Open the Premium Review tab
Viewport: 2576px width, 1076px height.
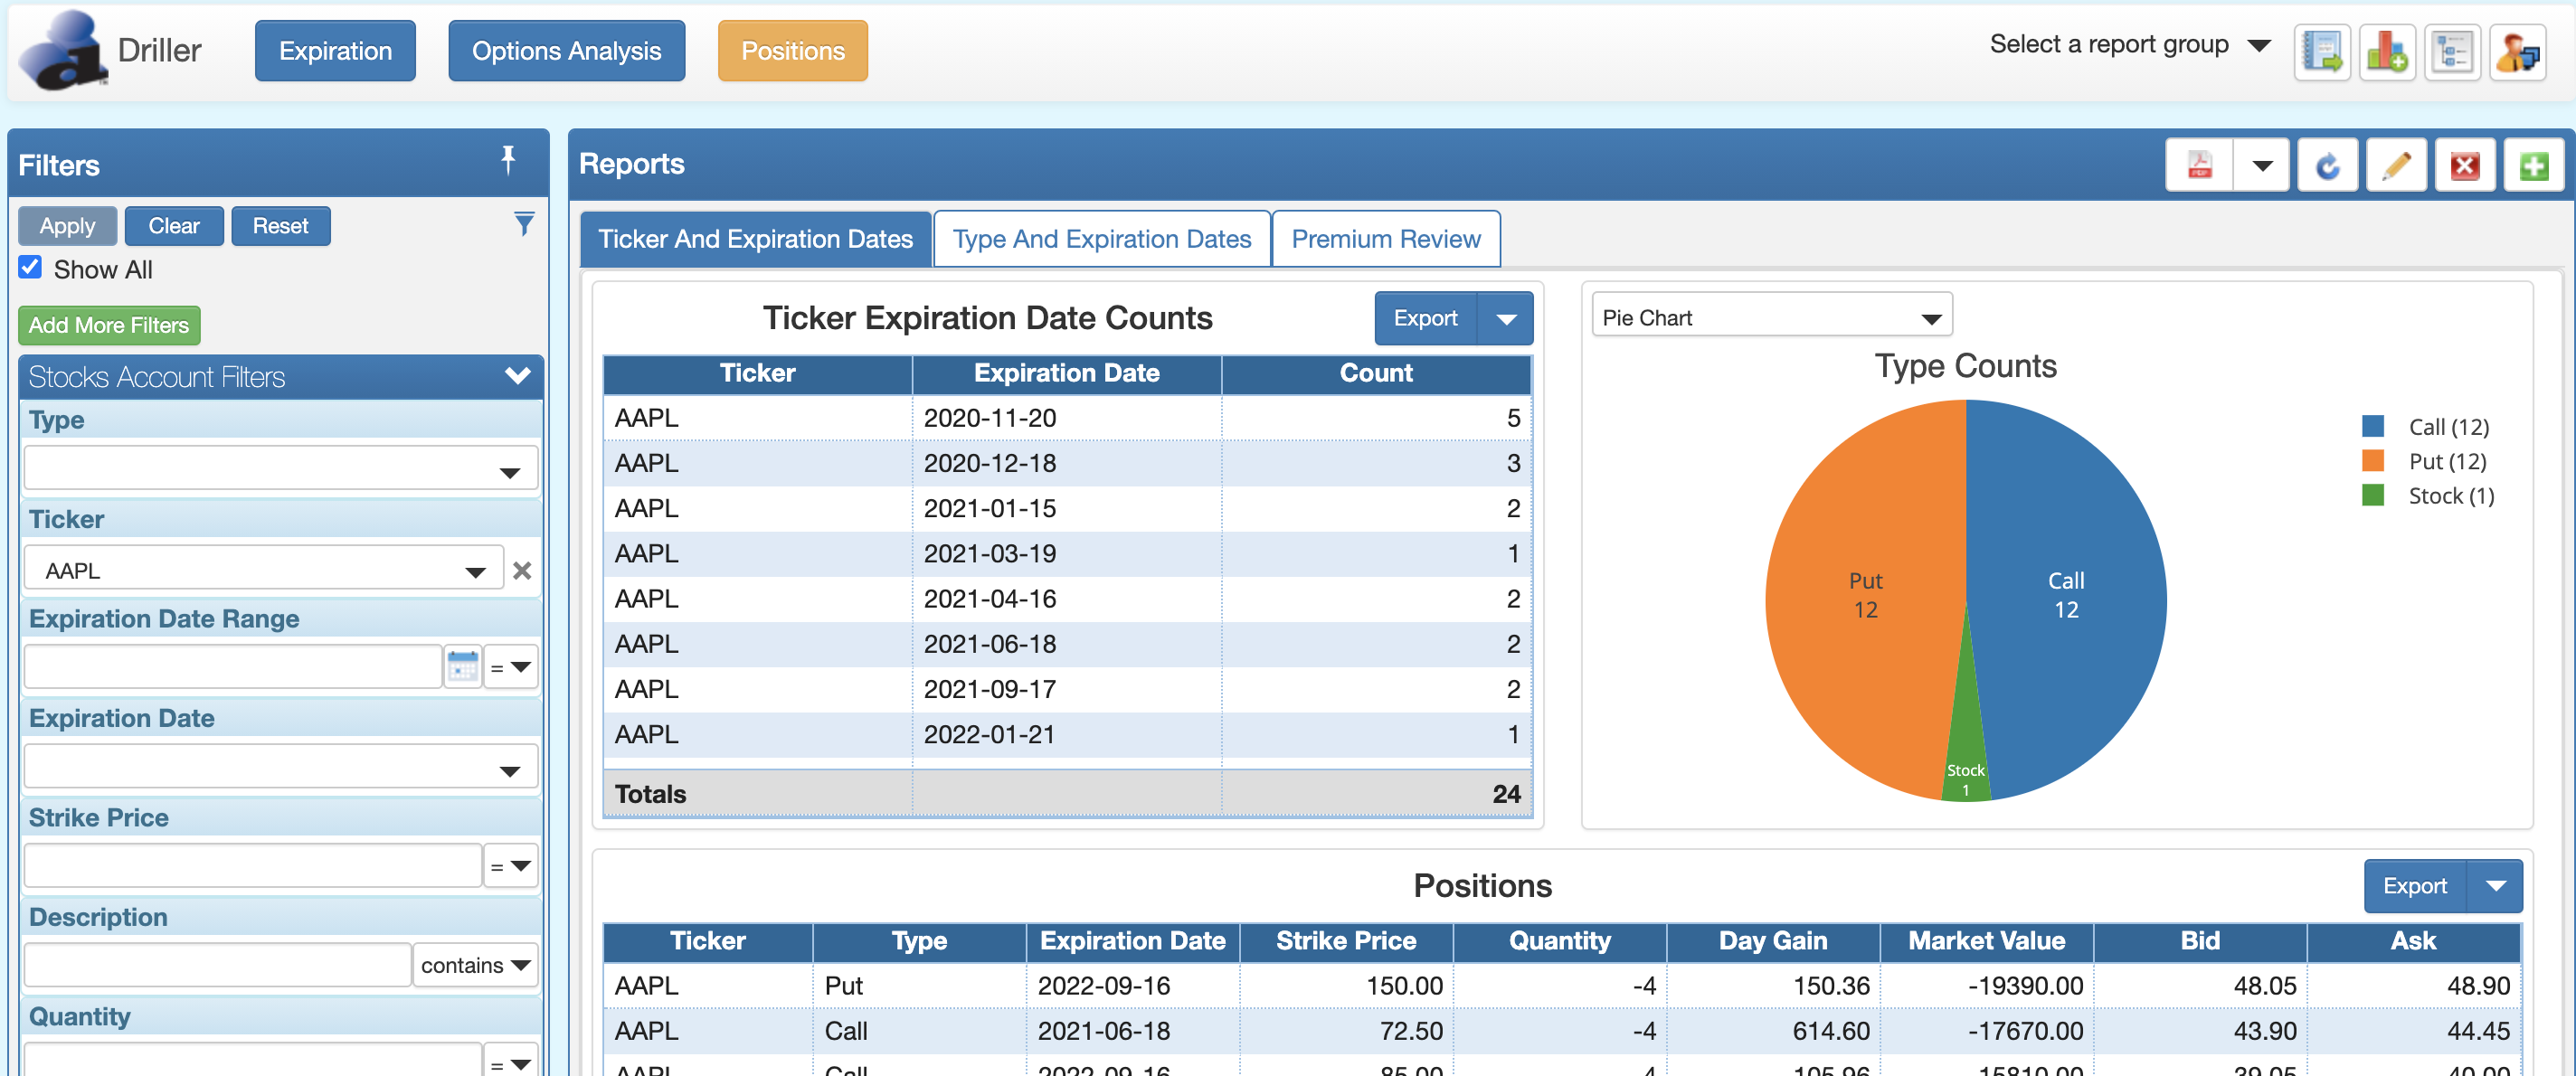tap(1385, 239)
